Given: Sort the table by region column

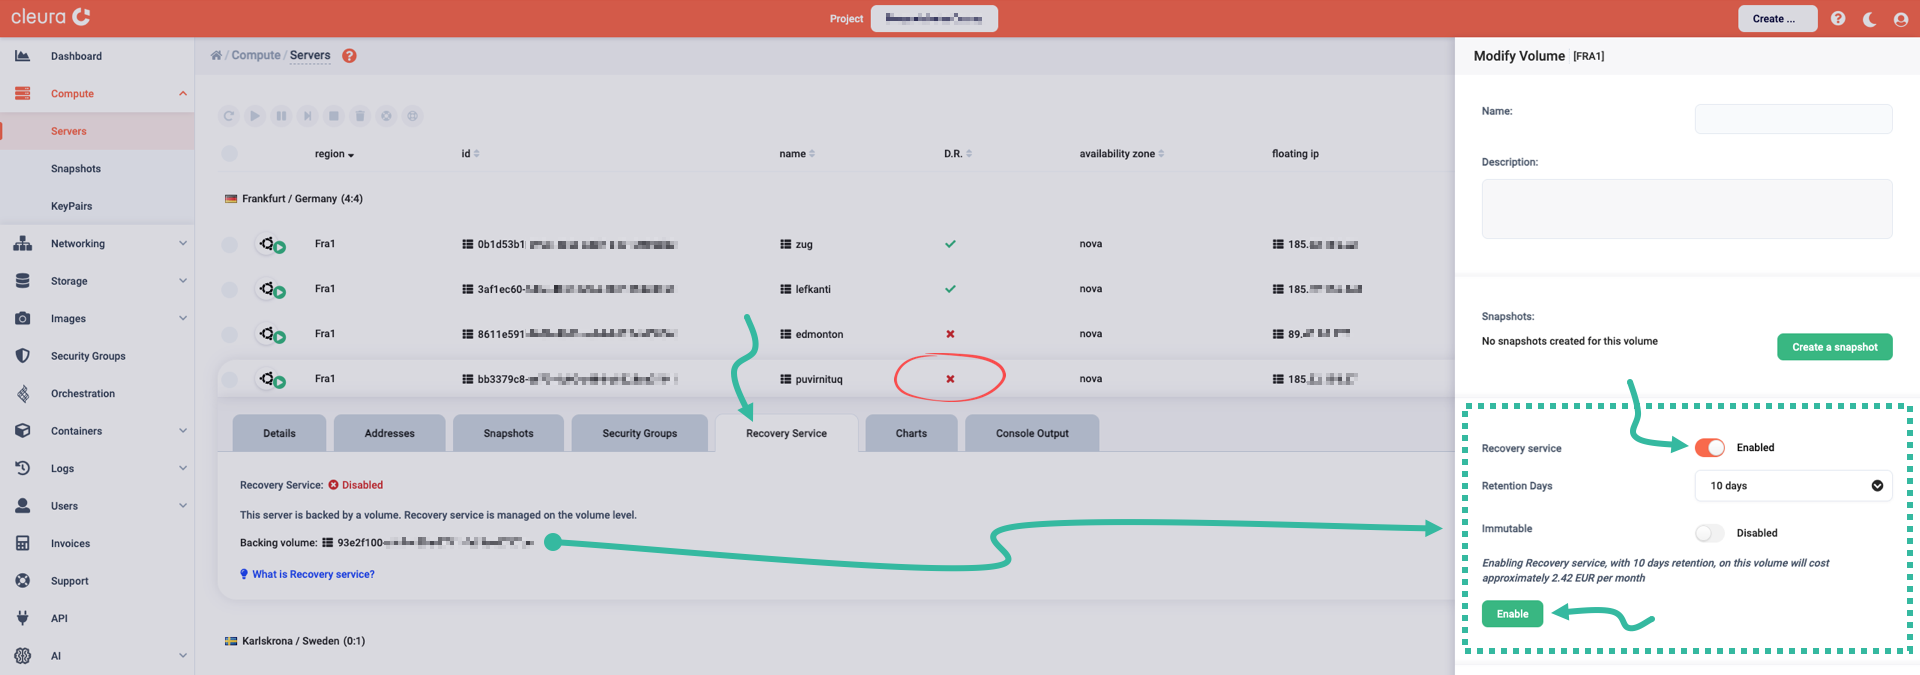Looking at the screenshot, I should click(334, 154).
